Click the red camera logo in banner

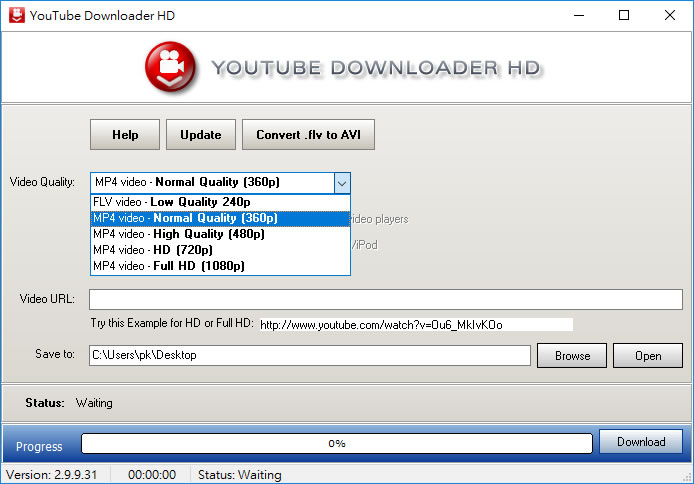pyautogui.click(x=170, y=67)
